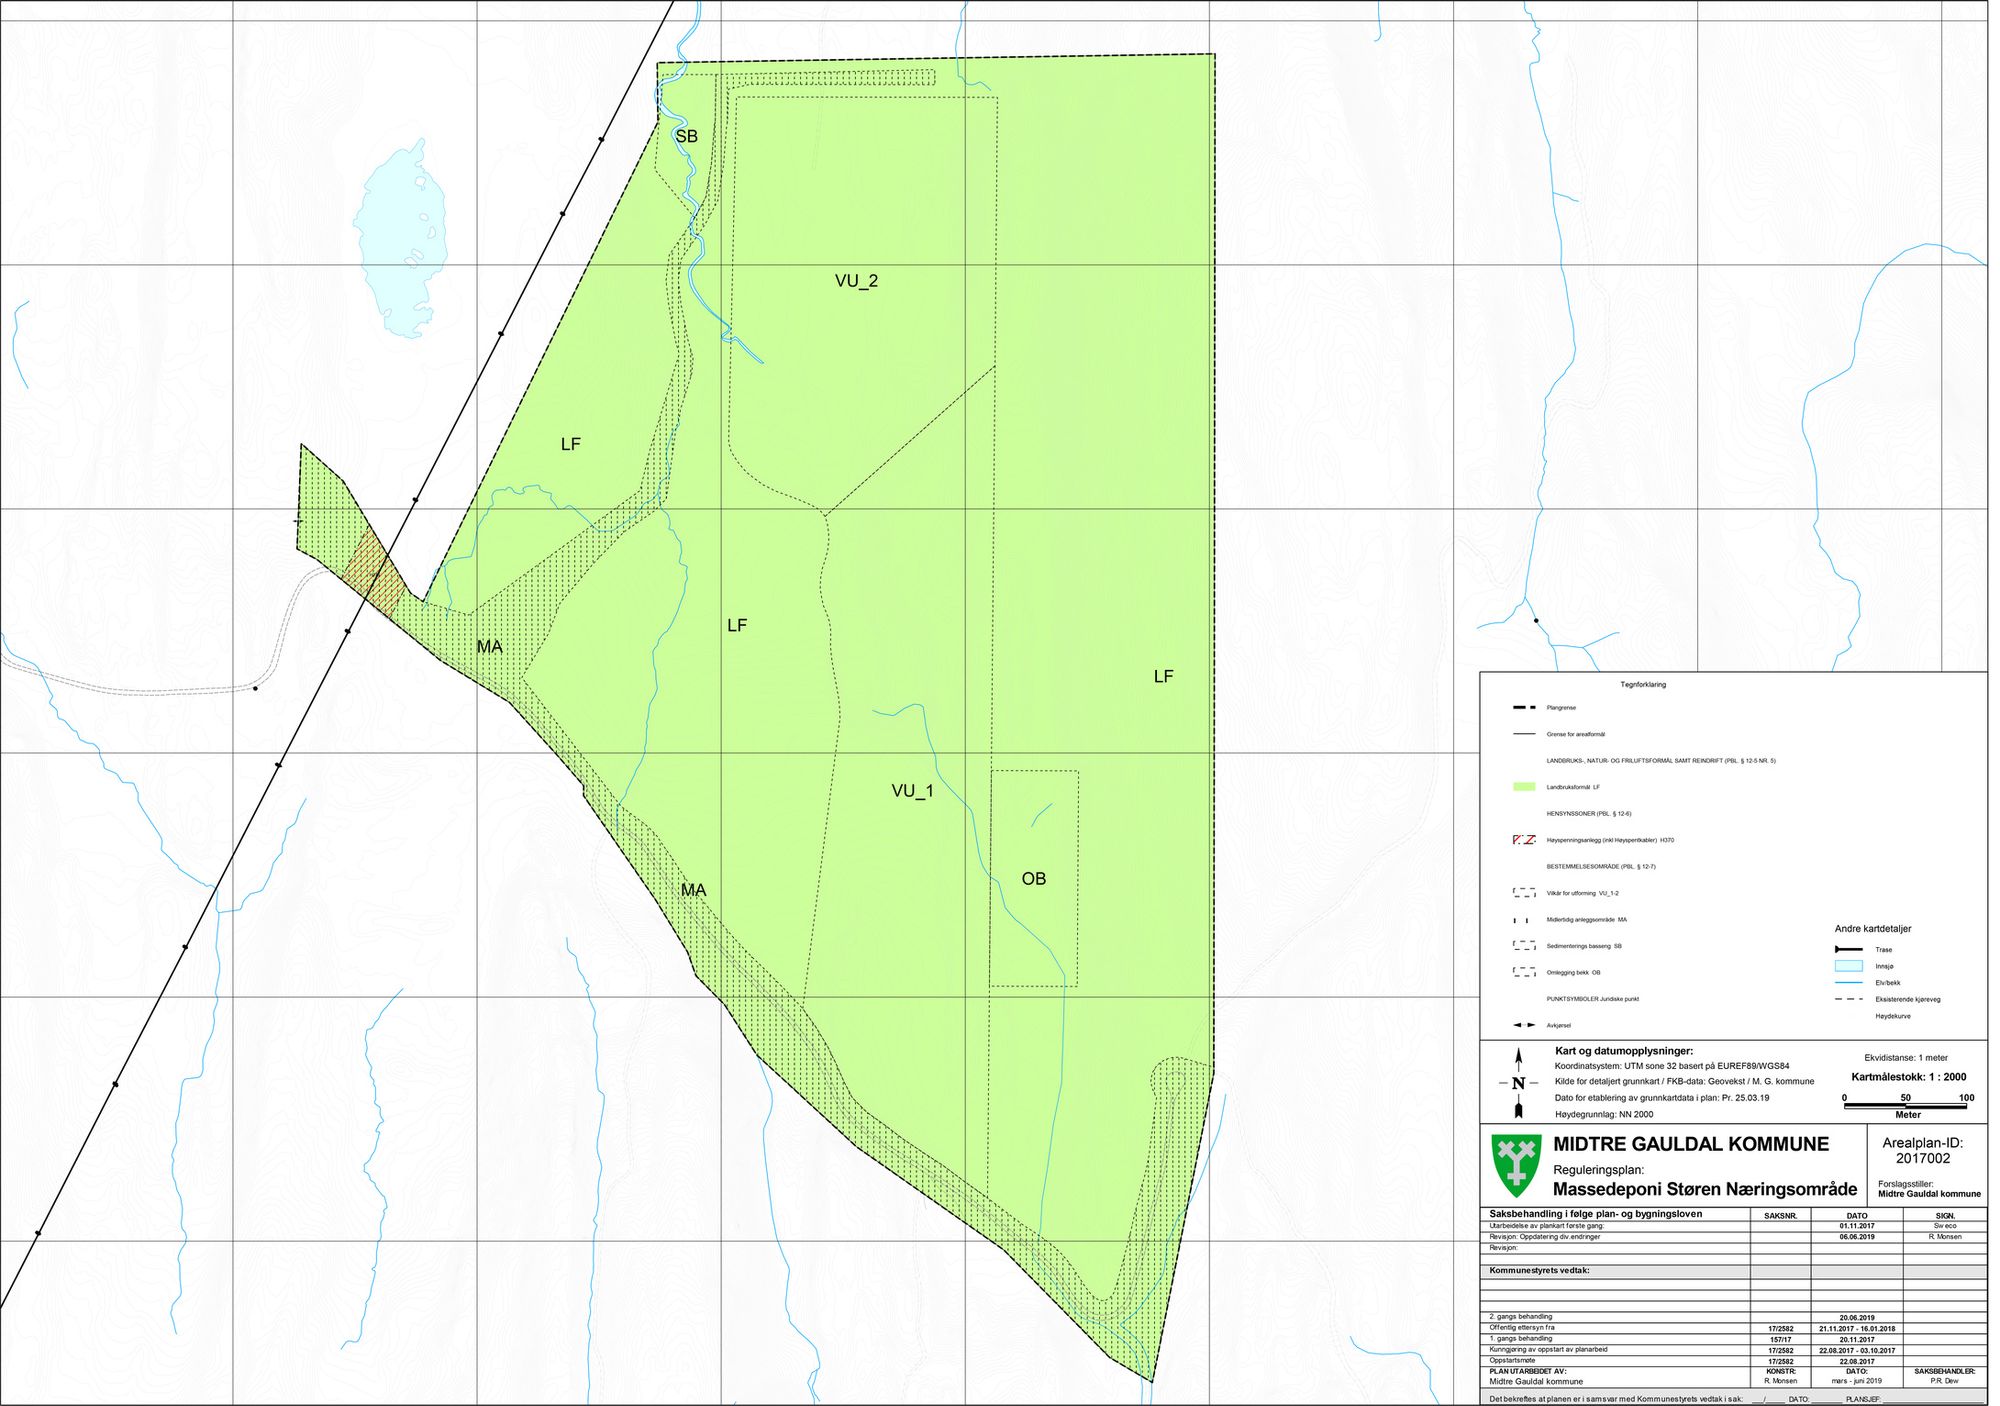
Task: Click the VU_1 zone label
Action: (x=912, y=791)
